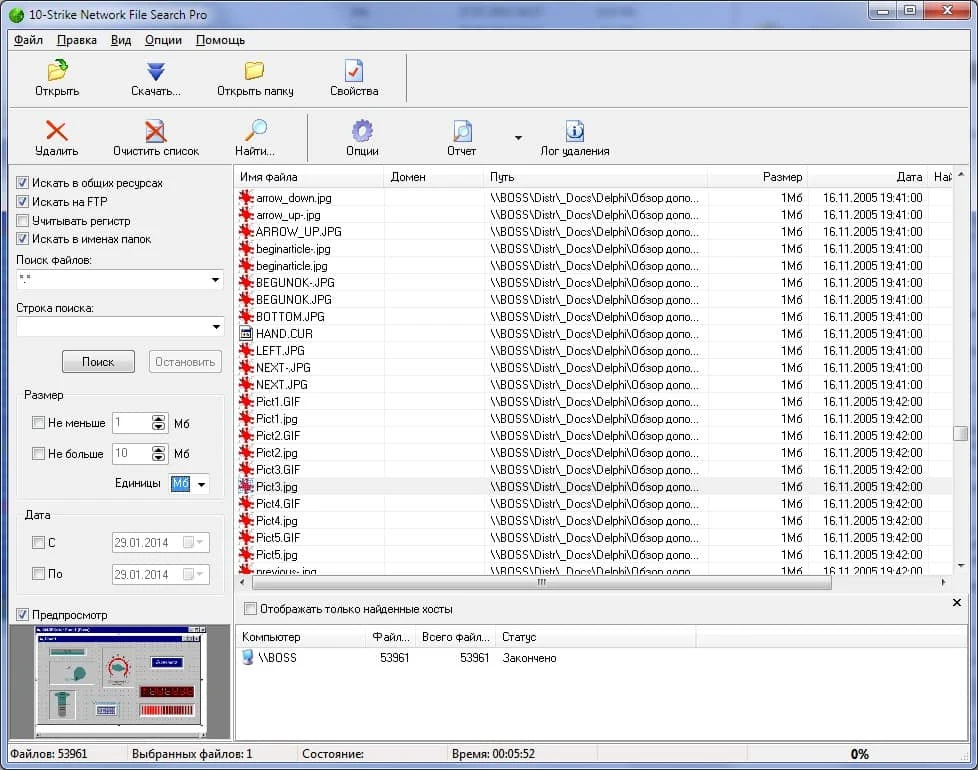Image resolution: width=978 pixels, height=770 pixels.
Task: Click the Открыть toolbar icon
Action: tap(57, 70)
